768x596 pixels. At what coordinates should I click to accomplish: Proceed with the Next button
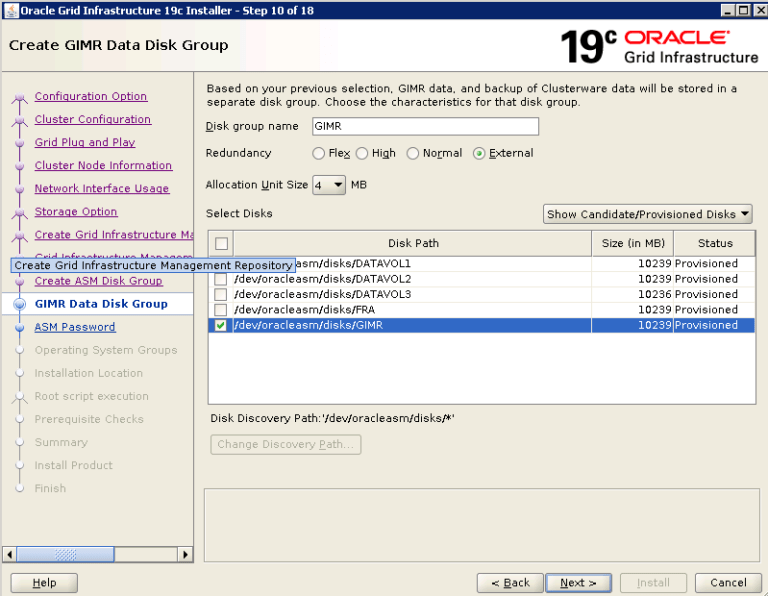[x=578, y=583]
